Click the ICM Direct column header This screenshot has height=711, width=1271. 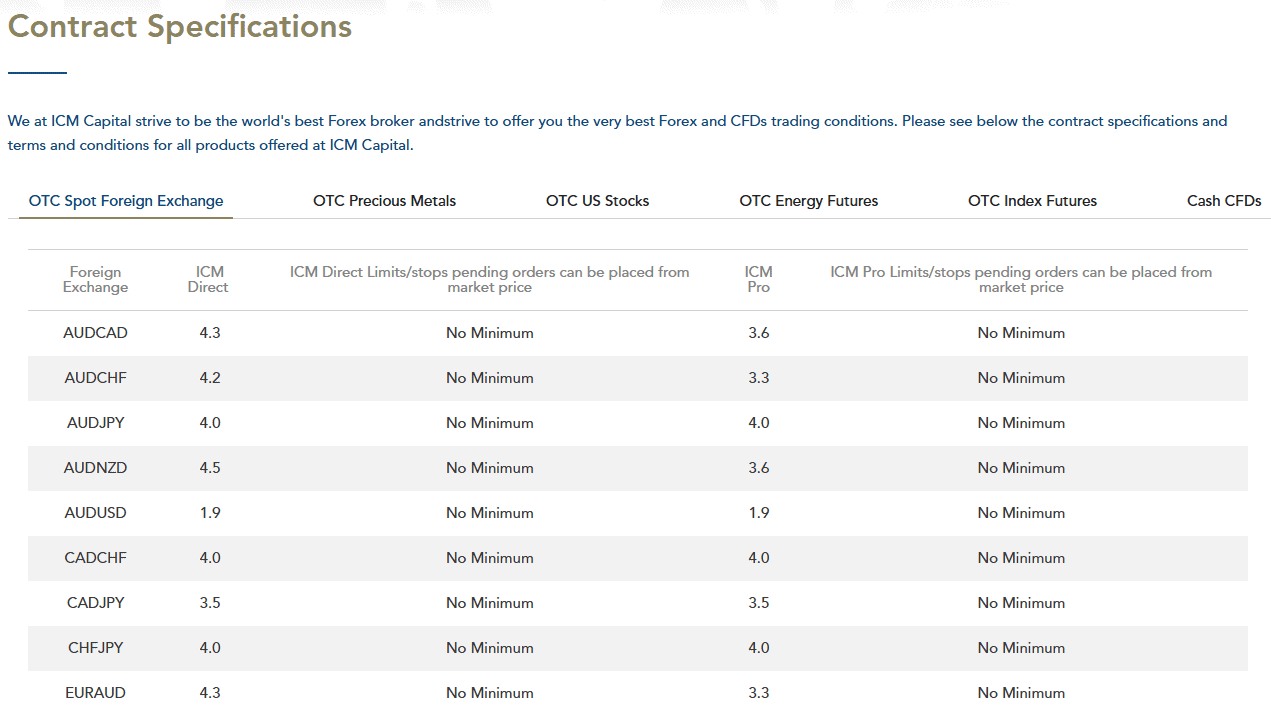[x=208, y=279]
